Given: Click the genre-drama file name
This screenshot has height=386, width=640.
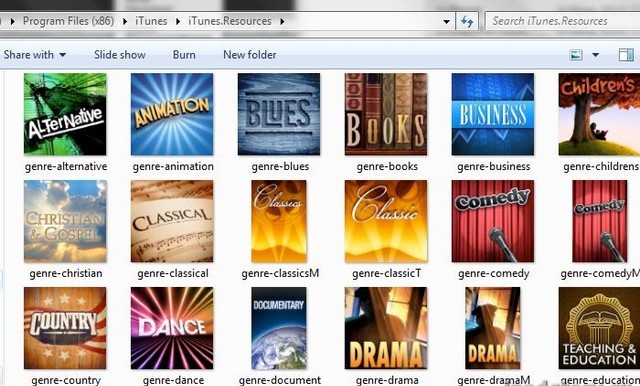Looking at the screenshot, I should 387,380.
